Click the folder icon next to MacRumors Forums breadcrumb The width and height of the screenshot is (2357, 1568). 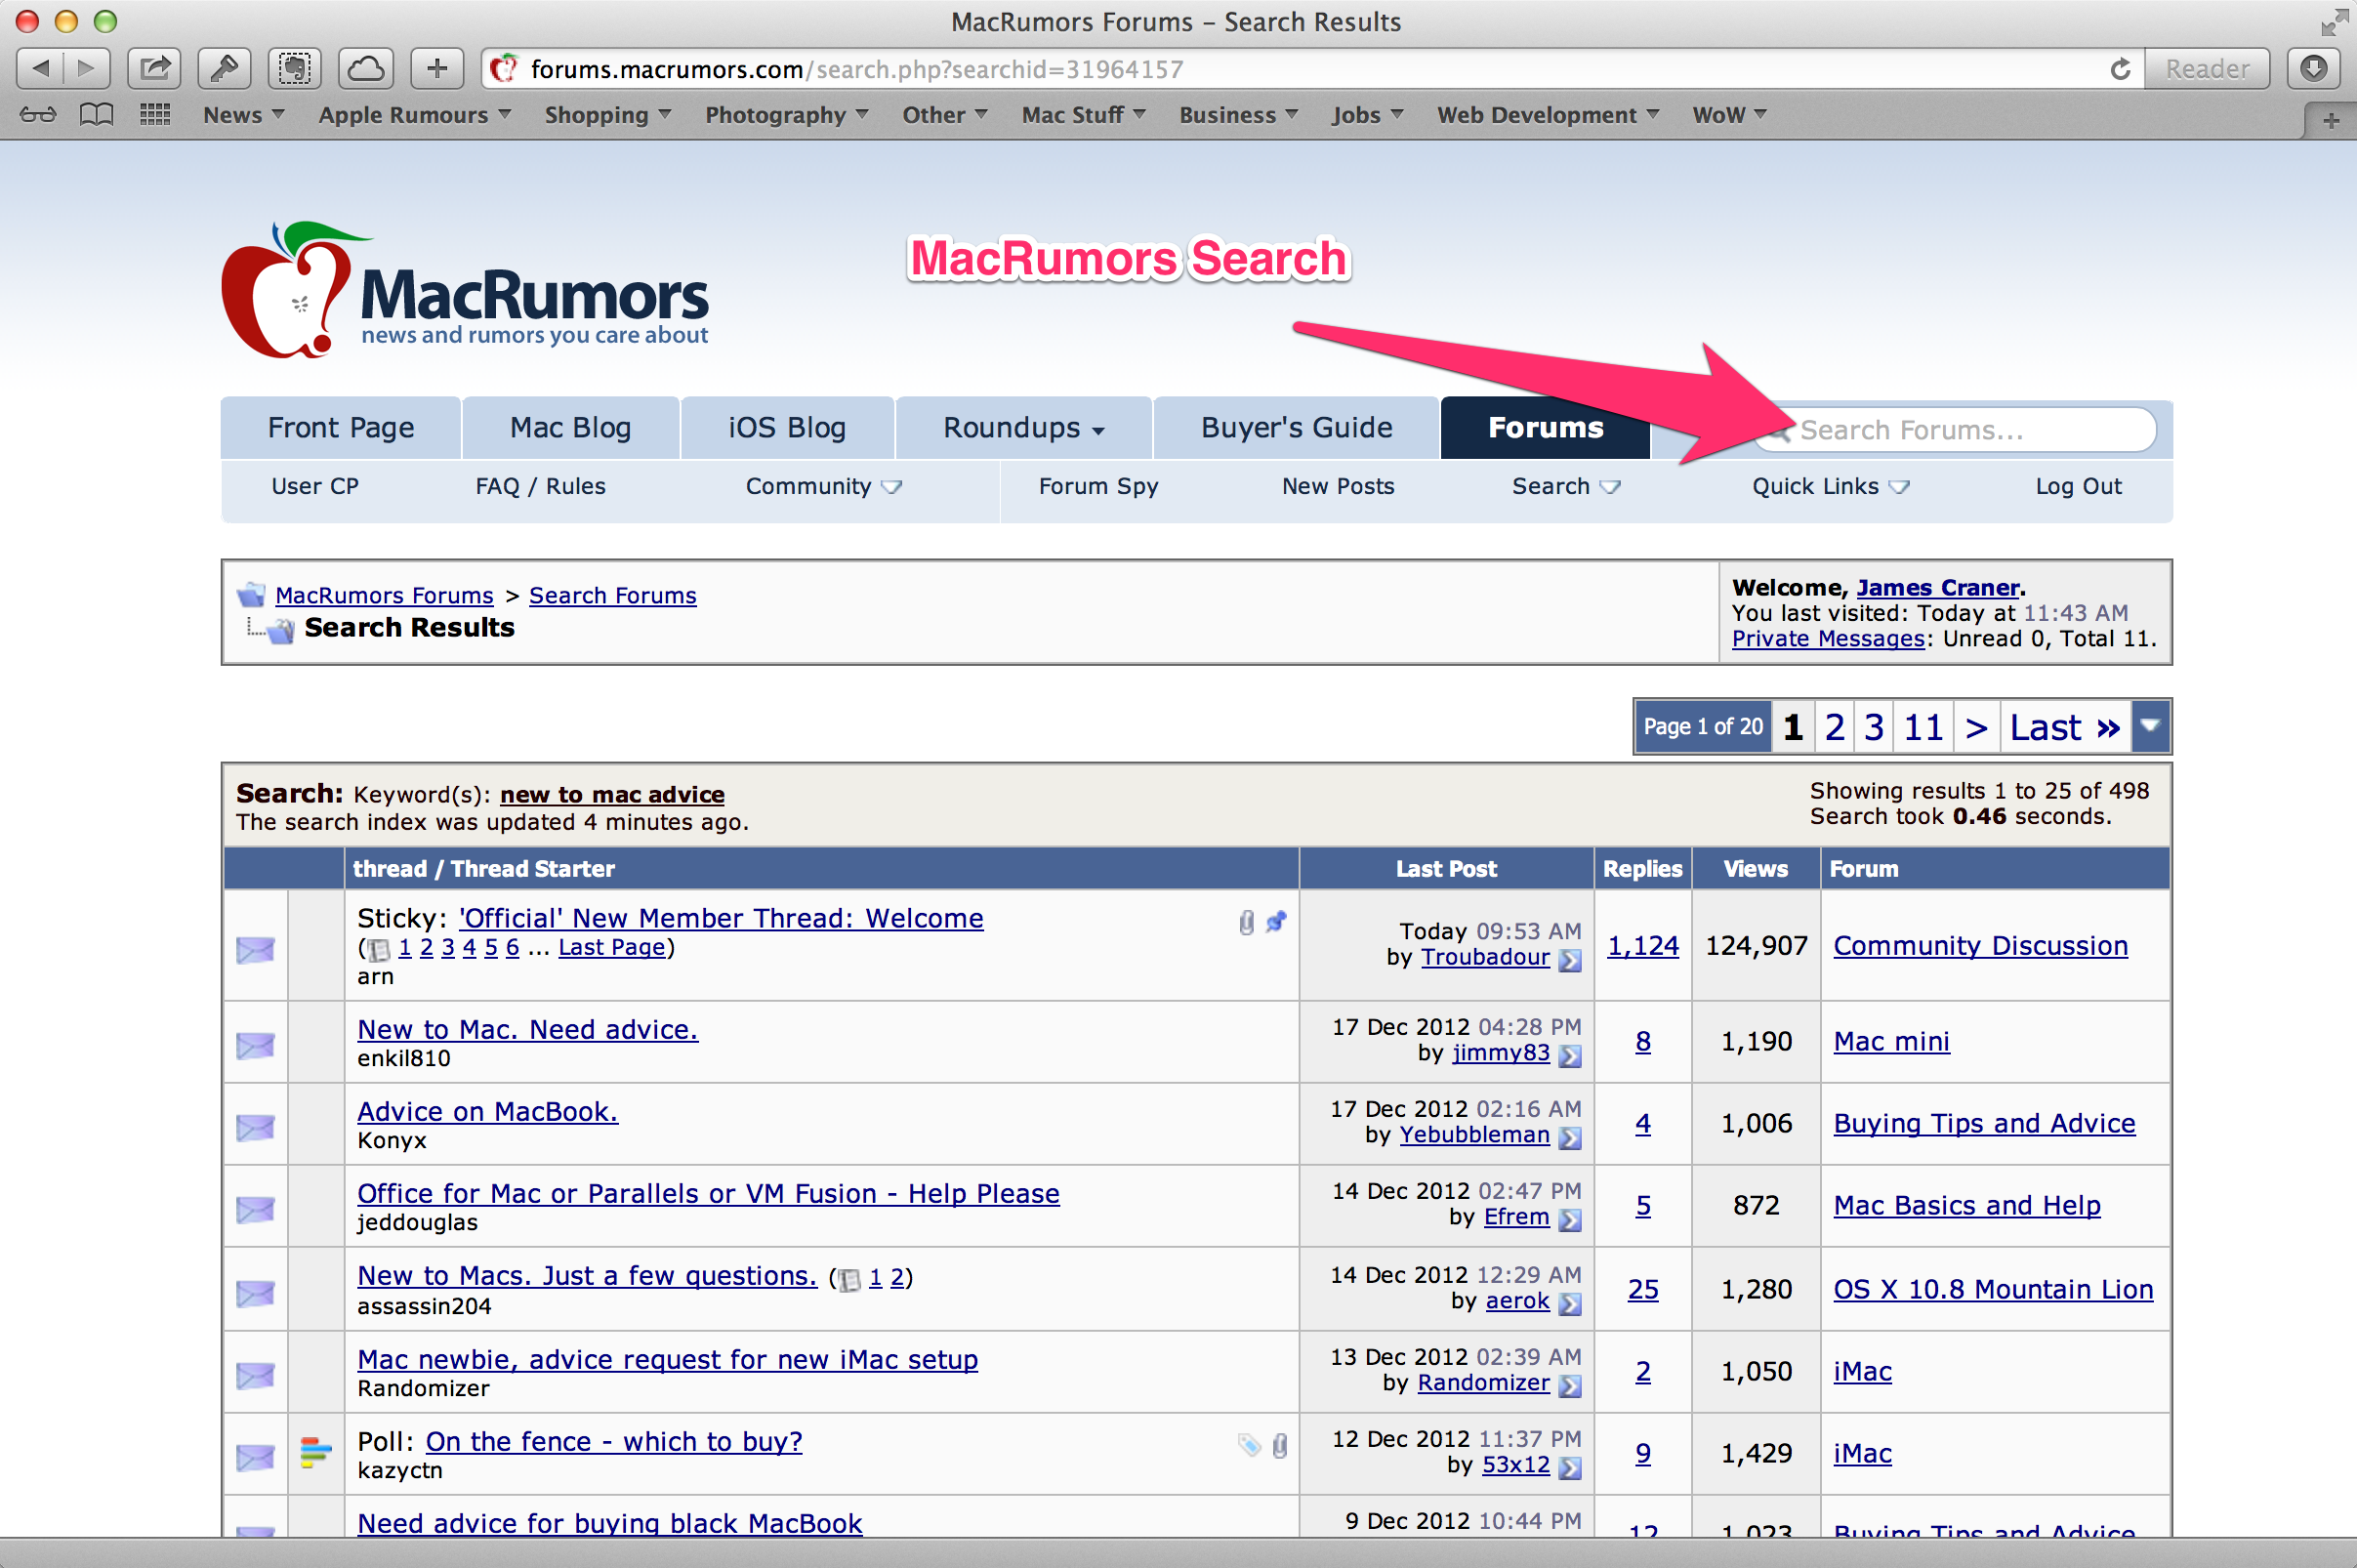[251, 595]
